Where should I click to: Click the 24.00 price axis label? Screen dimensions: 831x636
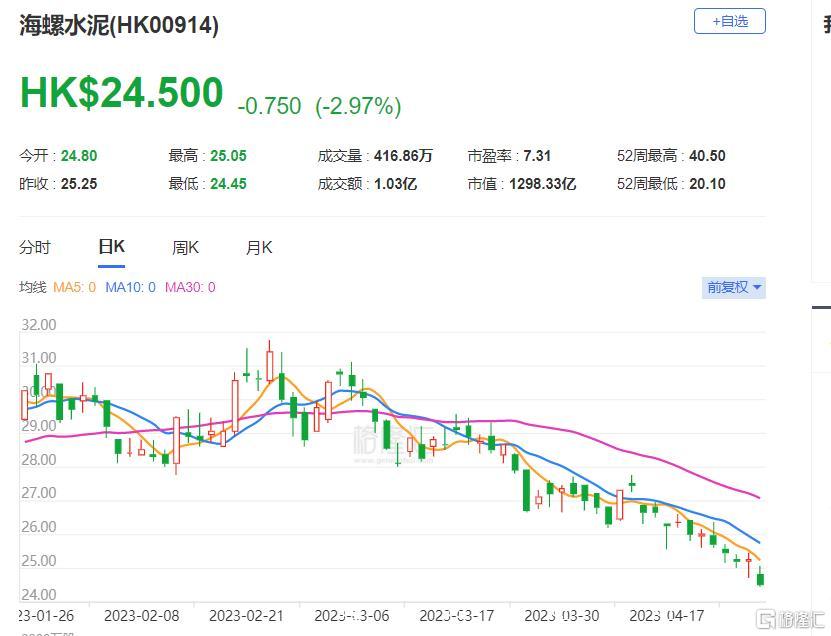pyautogui.click(x=39, y=594)
